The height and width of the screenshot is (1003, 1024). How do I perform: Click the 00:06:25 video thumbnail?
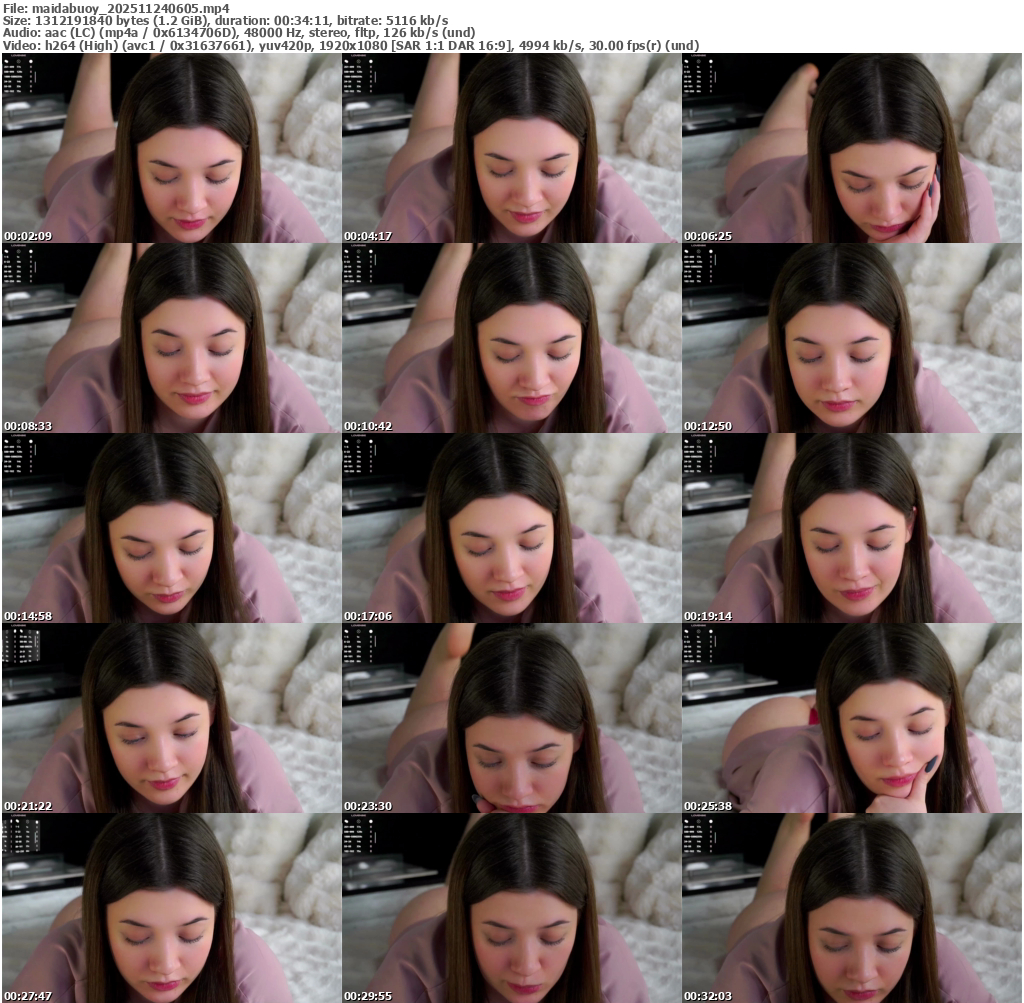tap(851, 148)
